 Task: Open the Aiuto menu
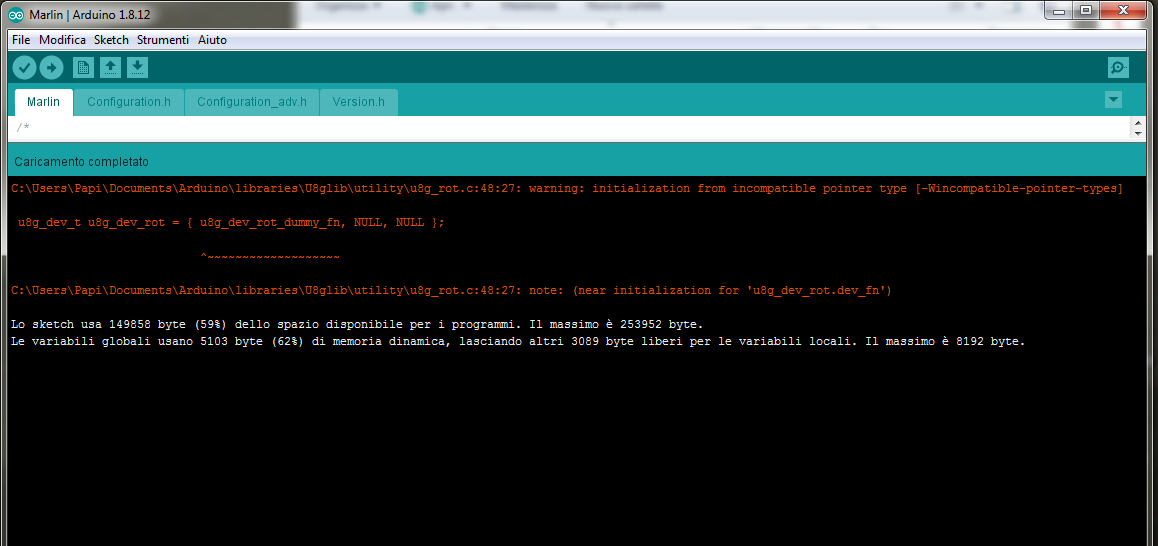pyautogui.click(x=213, y=40)
